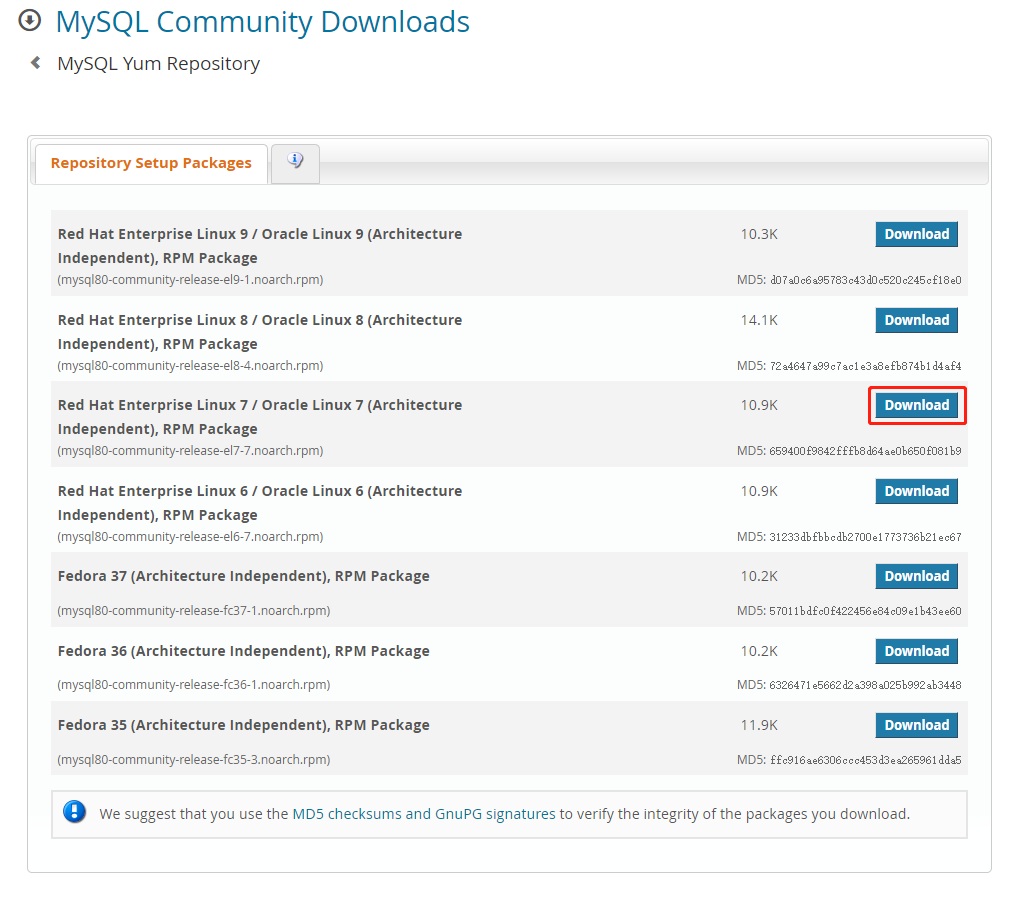Click the mysql80-community-release-el6-7.noarch.rpm filename
1024x897 pixels.
point(190,536)
